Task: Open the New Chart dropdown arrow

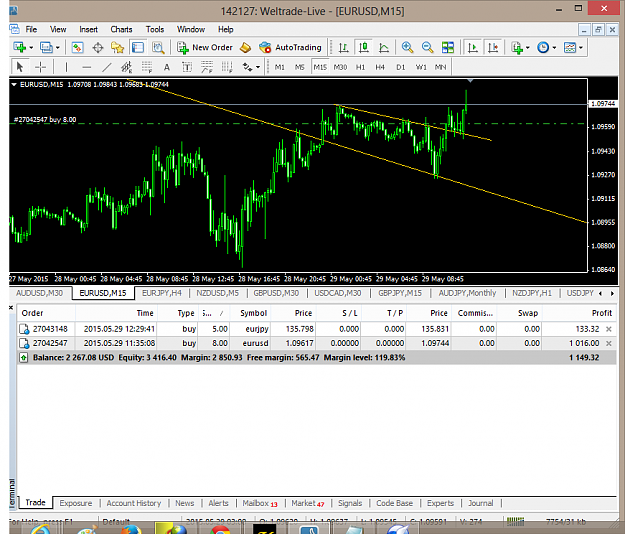Action: pos(31,48)
